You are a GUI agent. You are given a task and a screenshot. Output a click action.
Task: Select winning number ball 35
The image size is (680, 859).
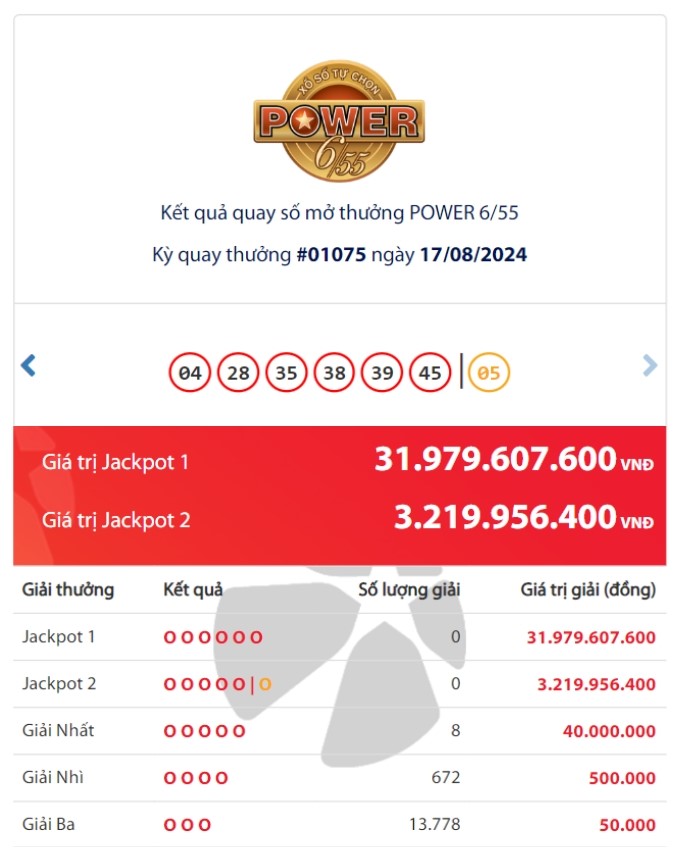pyautogui.click(x=286, y=373)
